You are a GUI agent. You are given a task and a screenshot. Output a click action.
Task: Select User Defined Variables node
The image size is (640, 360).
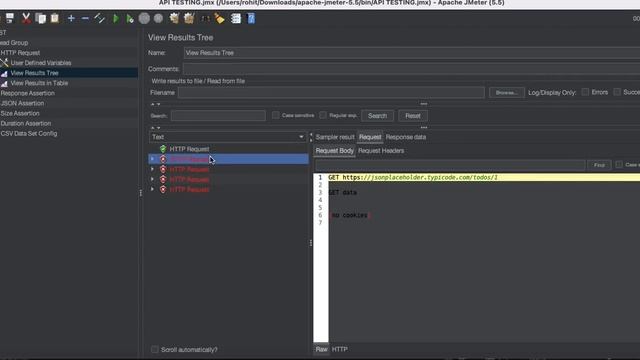[41, 63]
